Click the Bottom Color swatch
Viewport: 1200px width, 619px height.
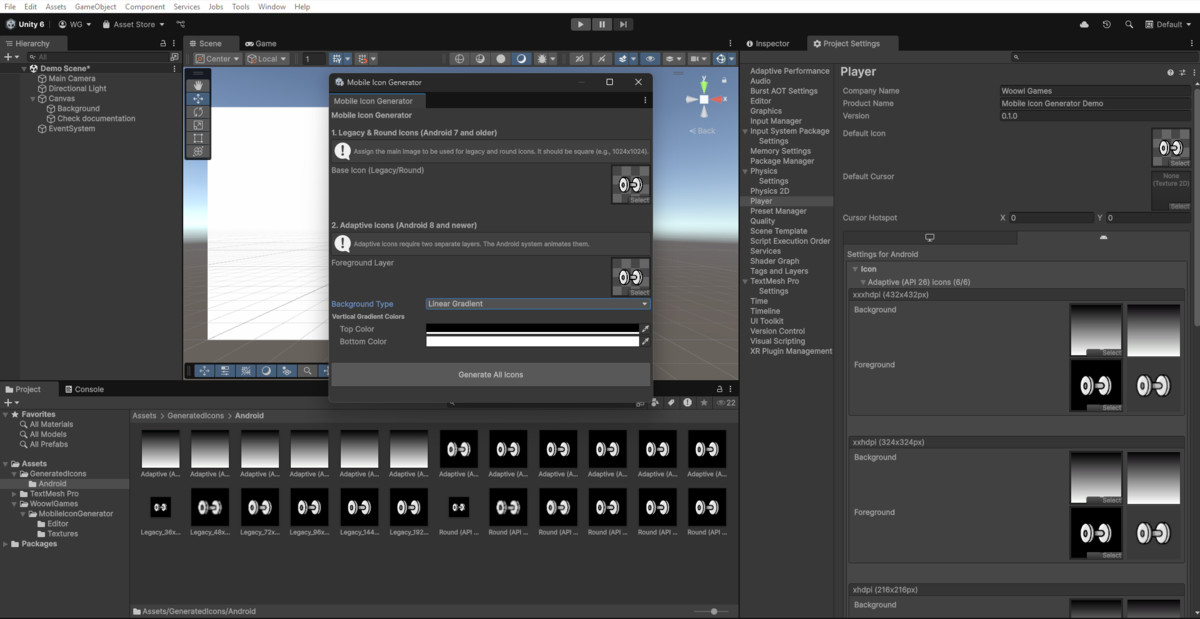coord(533,342)
